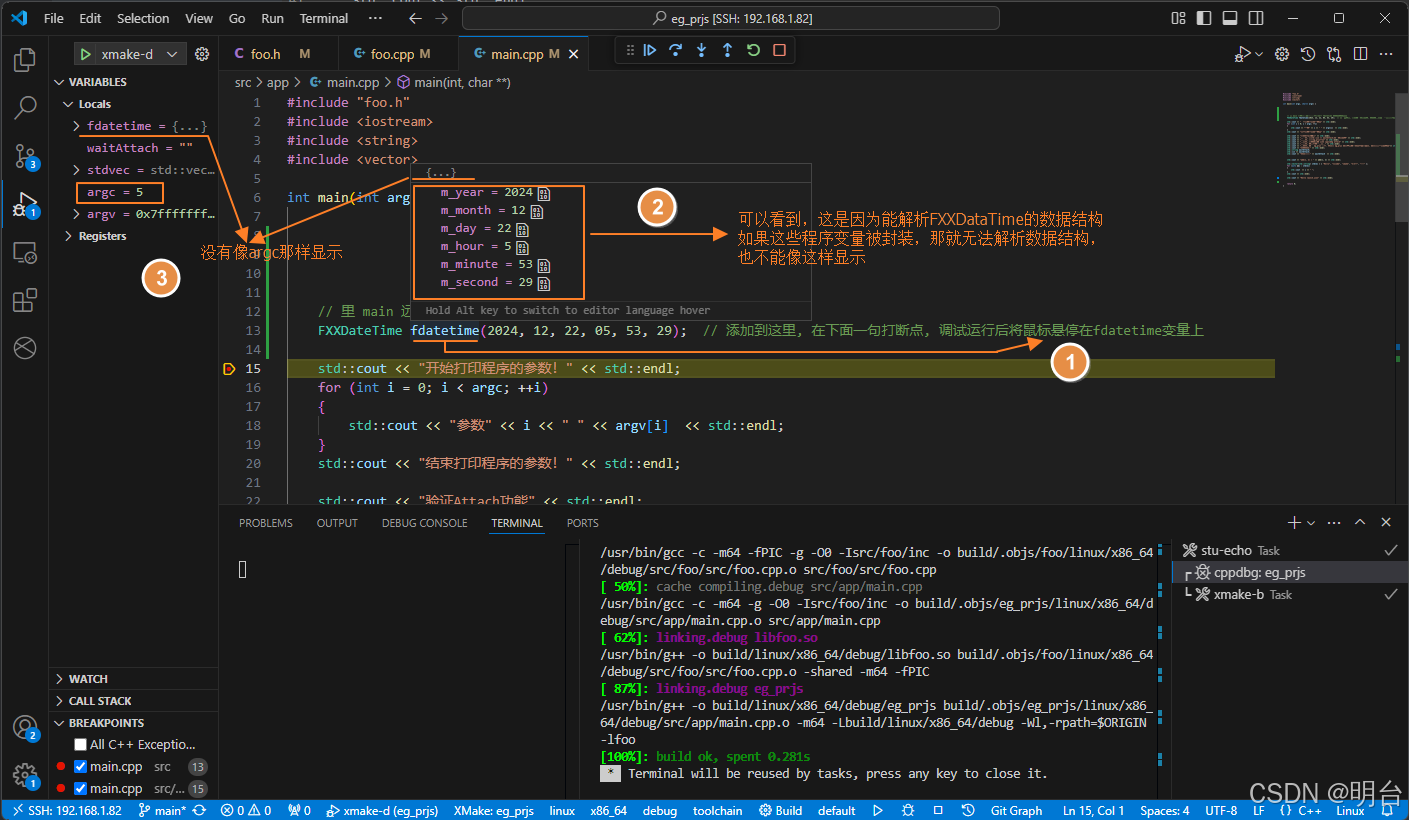The height and width of the screenshot is (820, 1409).
Task: Click Step Out in debug toolbar
Action: [x=727, y=50]
